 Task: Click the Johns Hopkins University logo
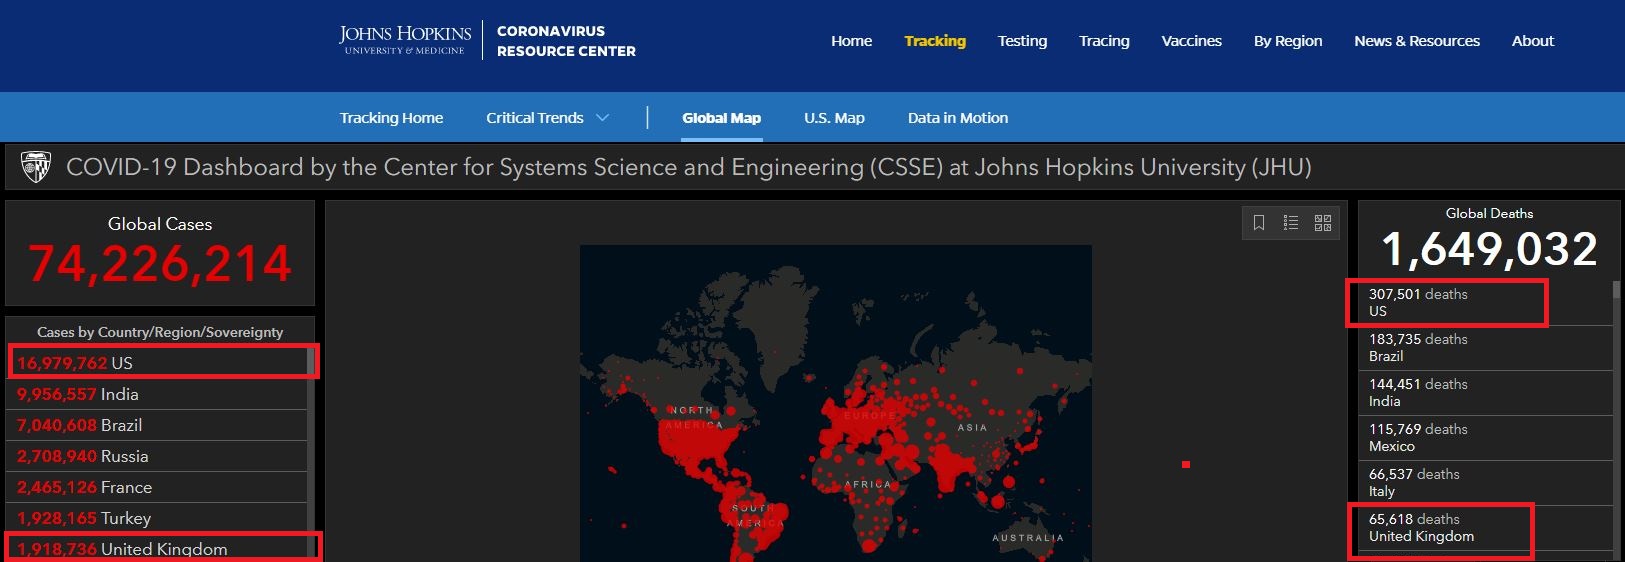(x=405, y=40)
